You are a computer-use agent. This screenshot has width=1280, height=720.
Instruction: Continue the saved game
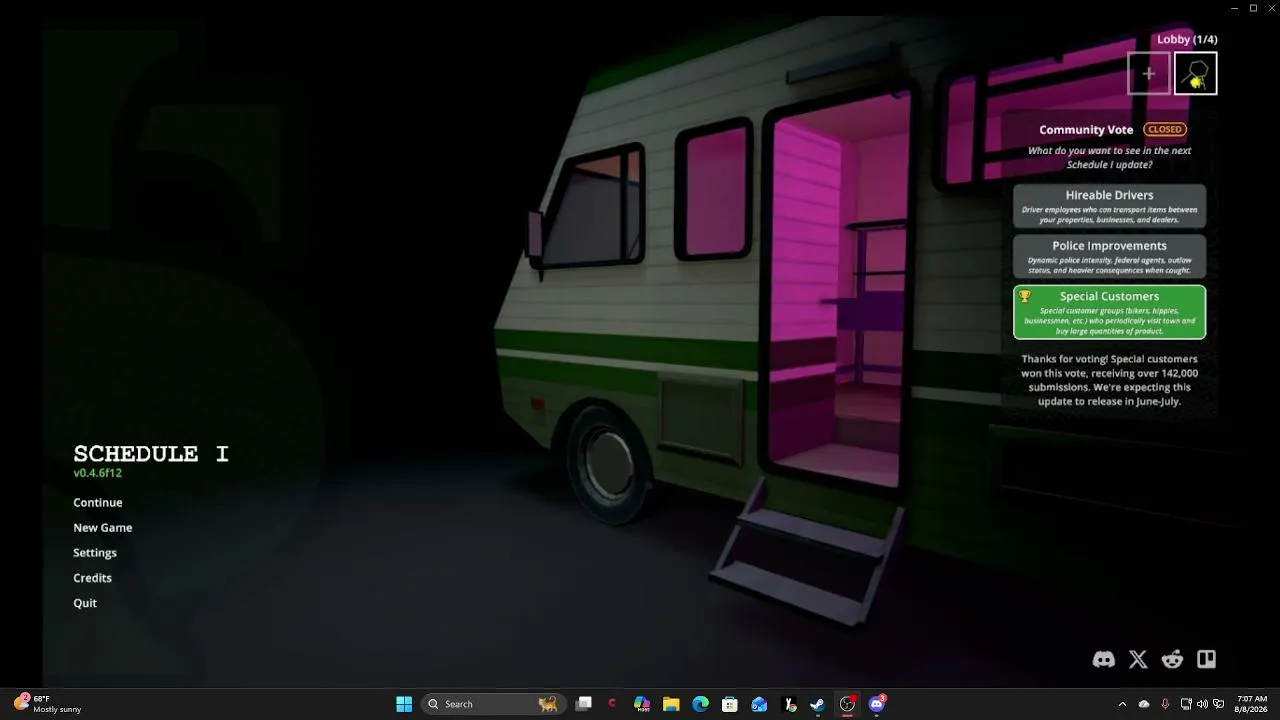point(98,503)
